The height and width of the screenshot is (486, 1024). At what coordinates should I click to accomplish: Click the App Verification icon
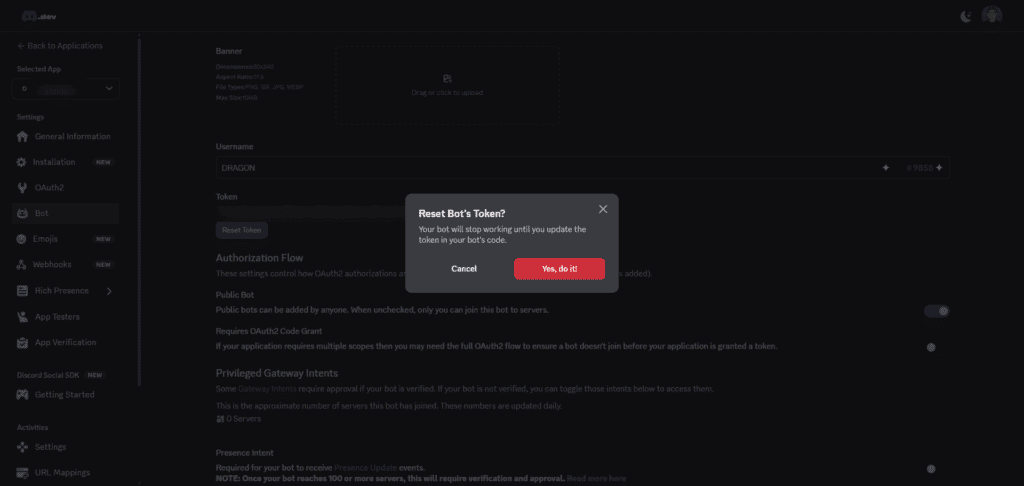click(x=22, y=342)
